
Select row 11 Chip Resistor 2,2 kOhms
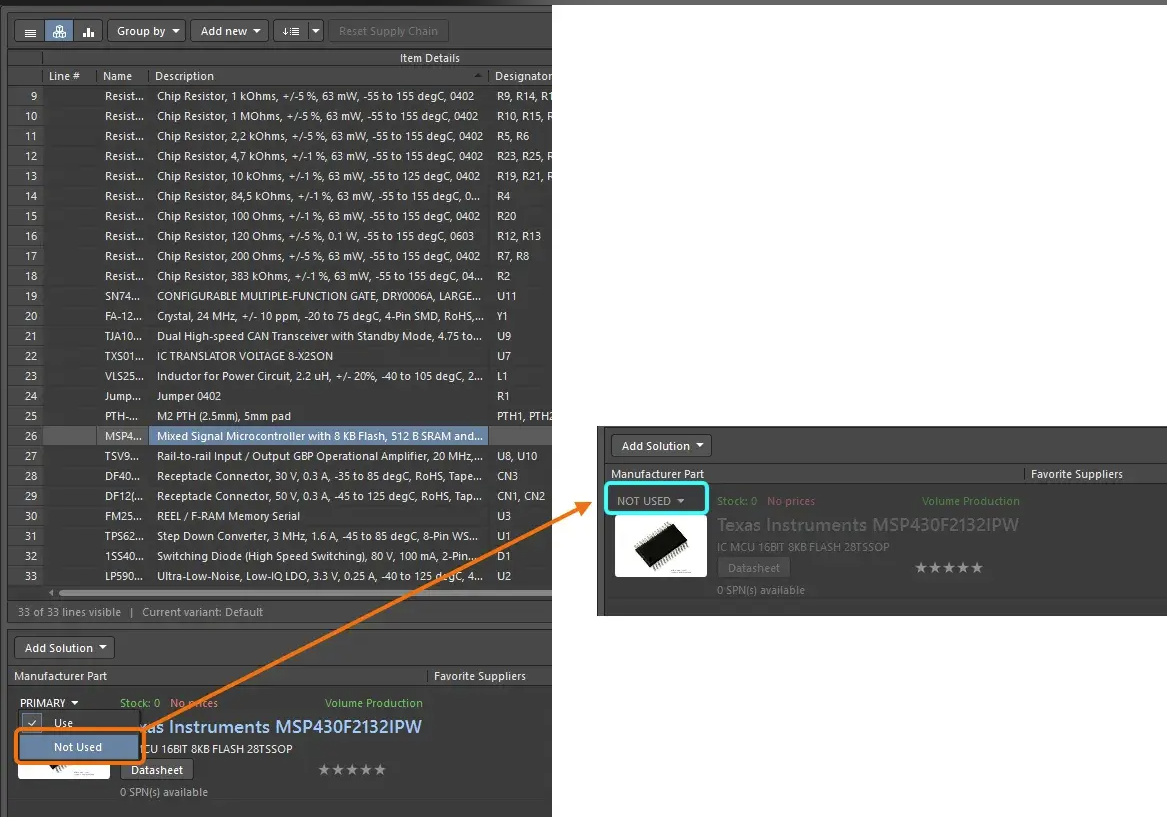click(280, 136)
